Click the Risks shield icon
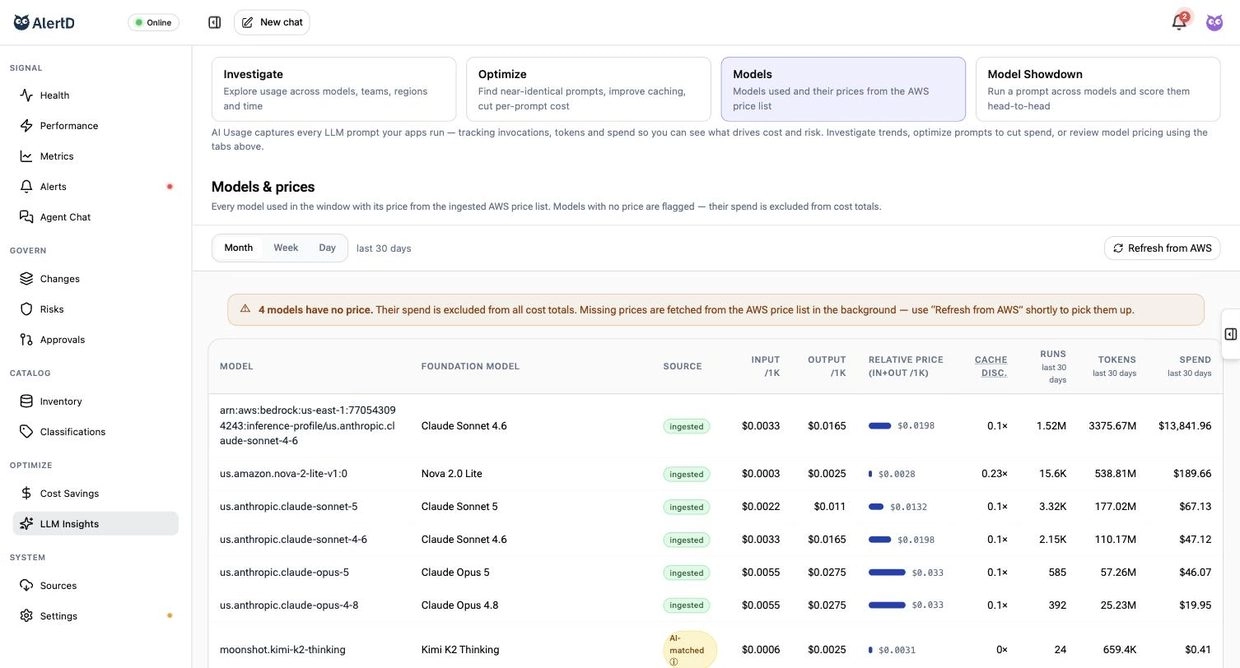The width and height of the screenshot is (1240, 668). tap(26, 309)
